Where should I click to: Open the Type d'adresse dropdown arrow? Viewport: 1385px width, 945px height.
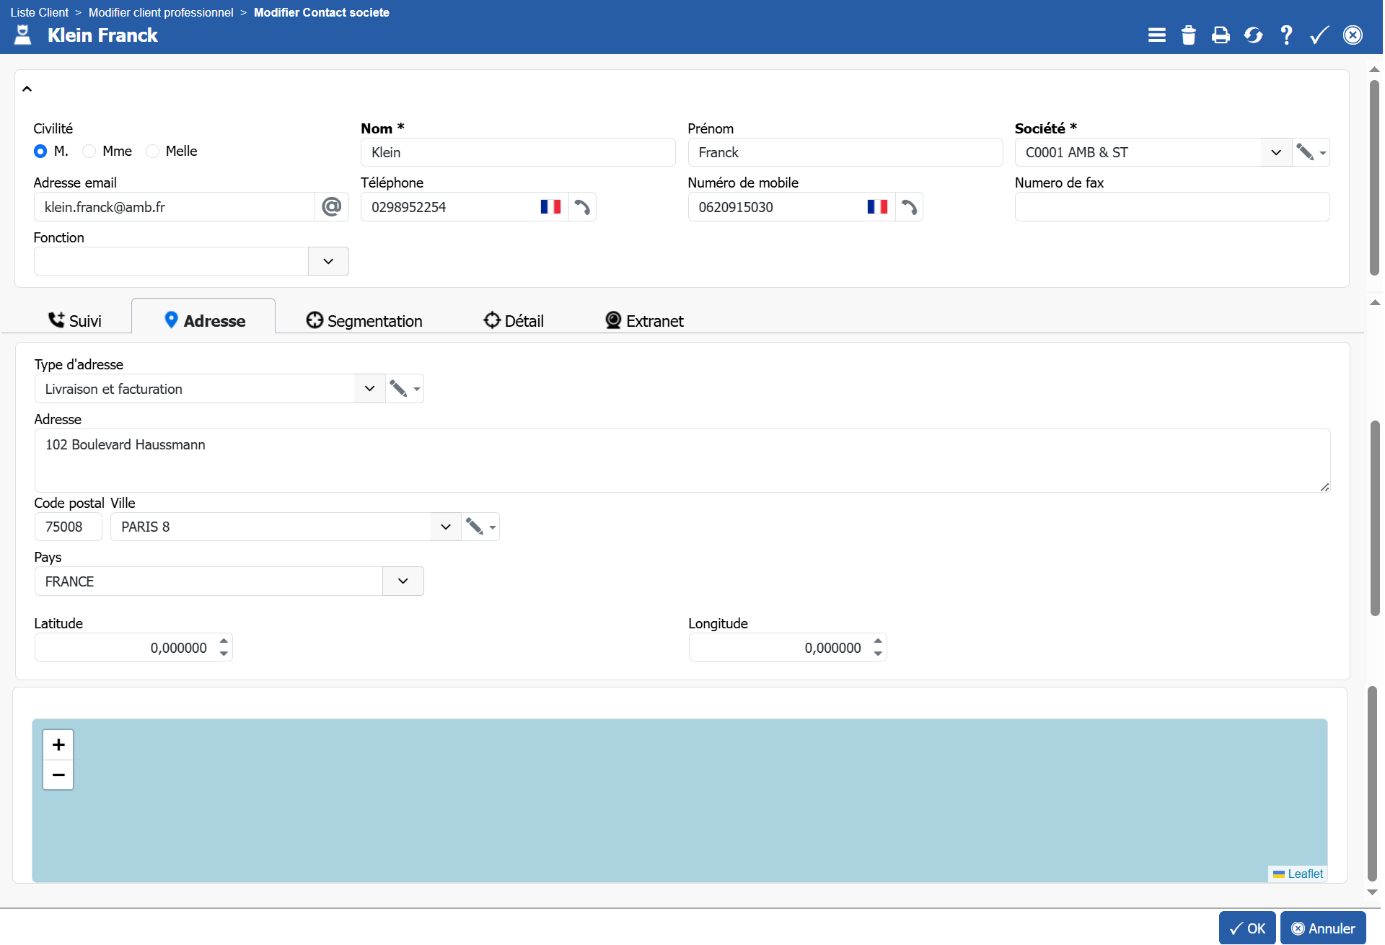pyautogui.click(x=369, y=389)
